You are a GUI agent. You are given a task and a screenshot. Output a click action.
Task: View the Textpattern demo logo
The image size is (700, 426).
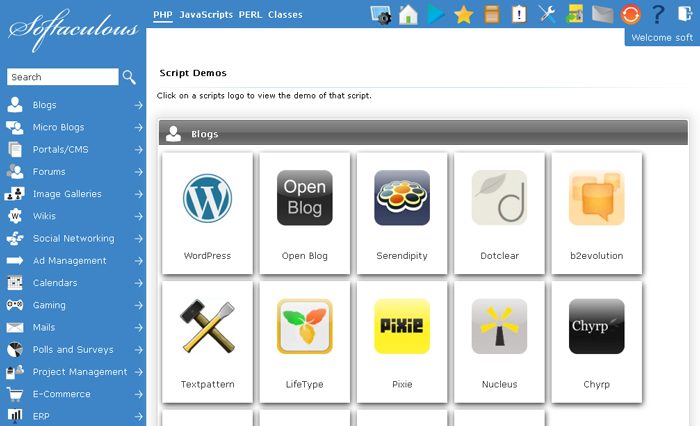coord(207,326)
